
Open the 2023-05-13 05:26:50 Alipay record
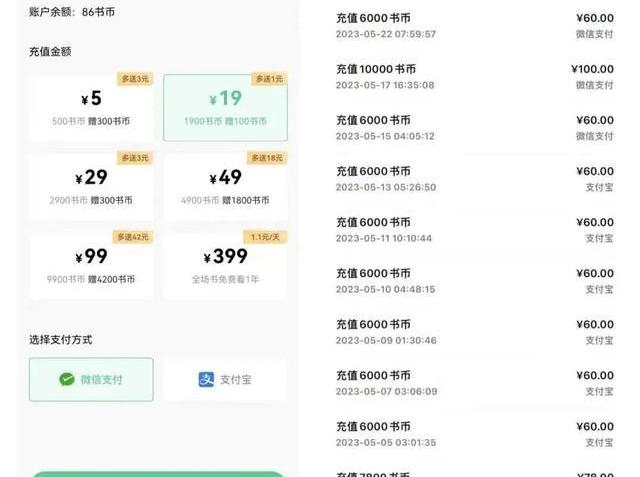click(x=474, y=179)
